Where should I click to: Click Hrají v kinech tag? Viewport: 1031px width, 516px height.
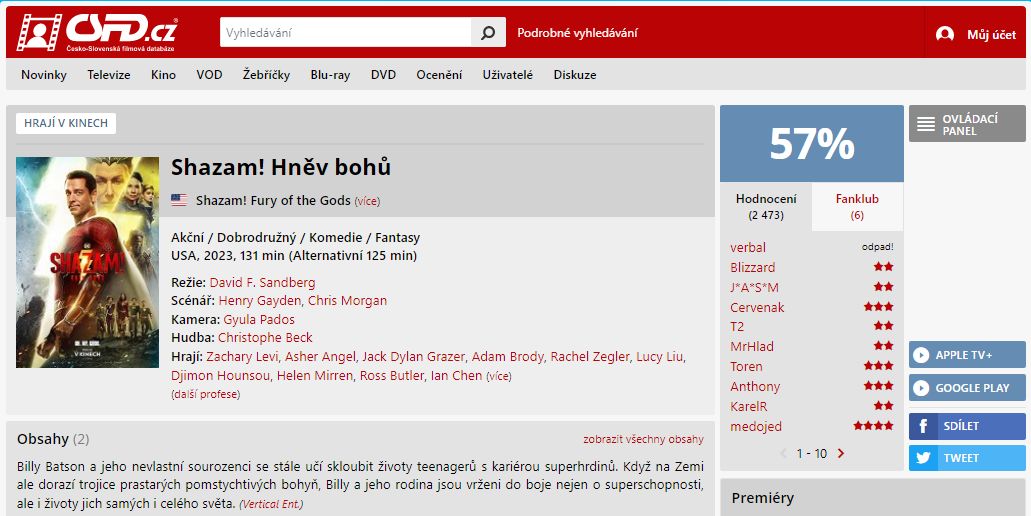(x=66, y=124)
